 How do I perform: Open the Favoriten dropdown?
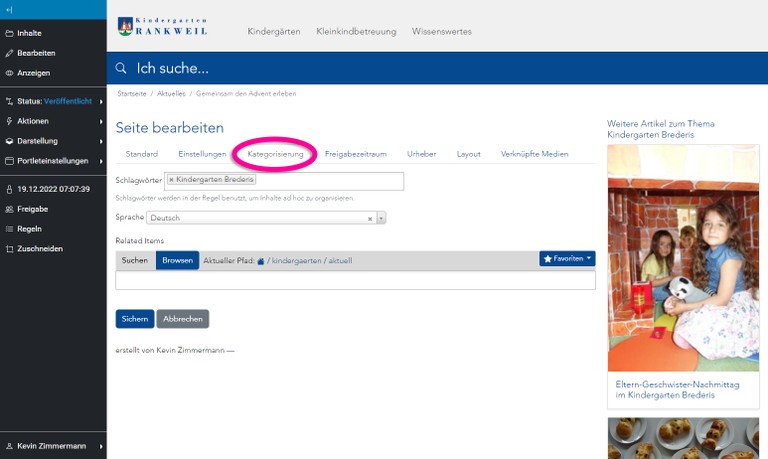(x=567, y=259)
